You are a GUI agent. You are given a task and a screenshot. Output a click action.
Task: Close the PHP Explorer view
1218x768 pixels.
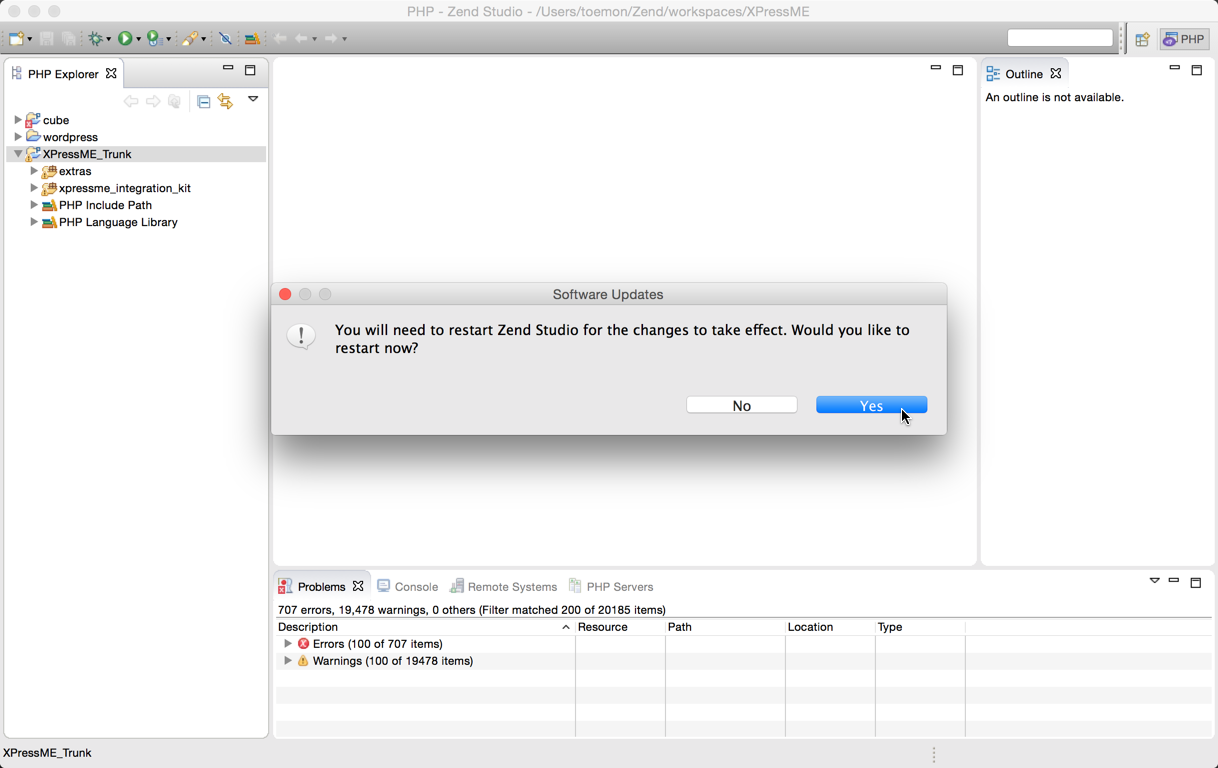[111, 73]
